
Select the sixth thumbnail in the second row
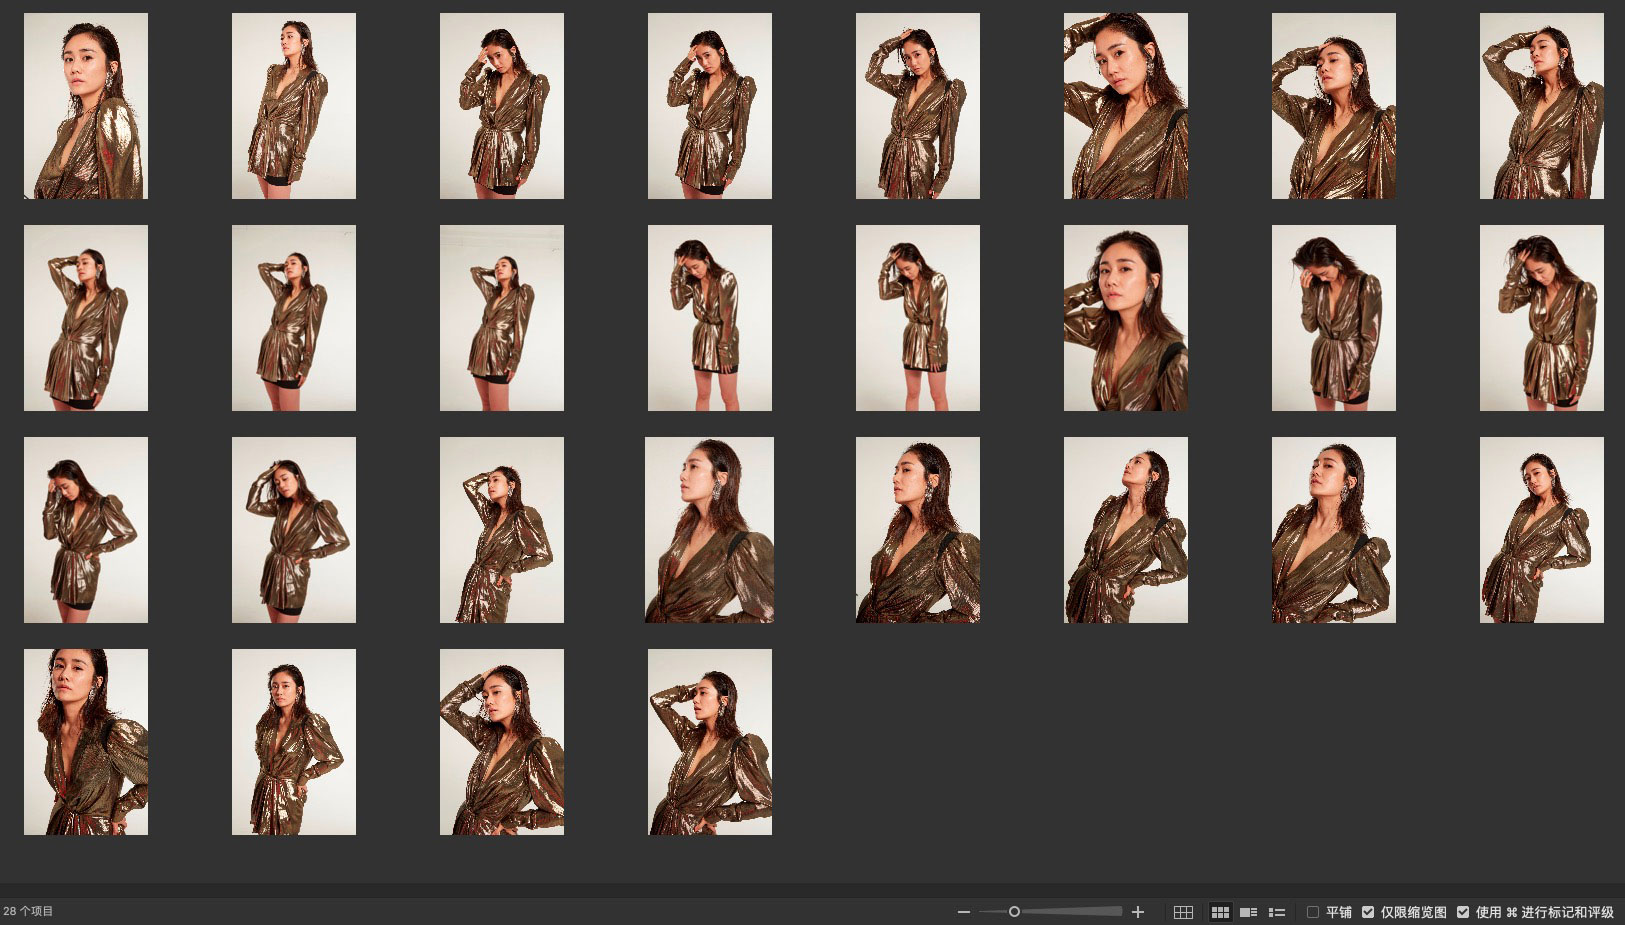(x=1125, y=318)
